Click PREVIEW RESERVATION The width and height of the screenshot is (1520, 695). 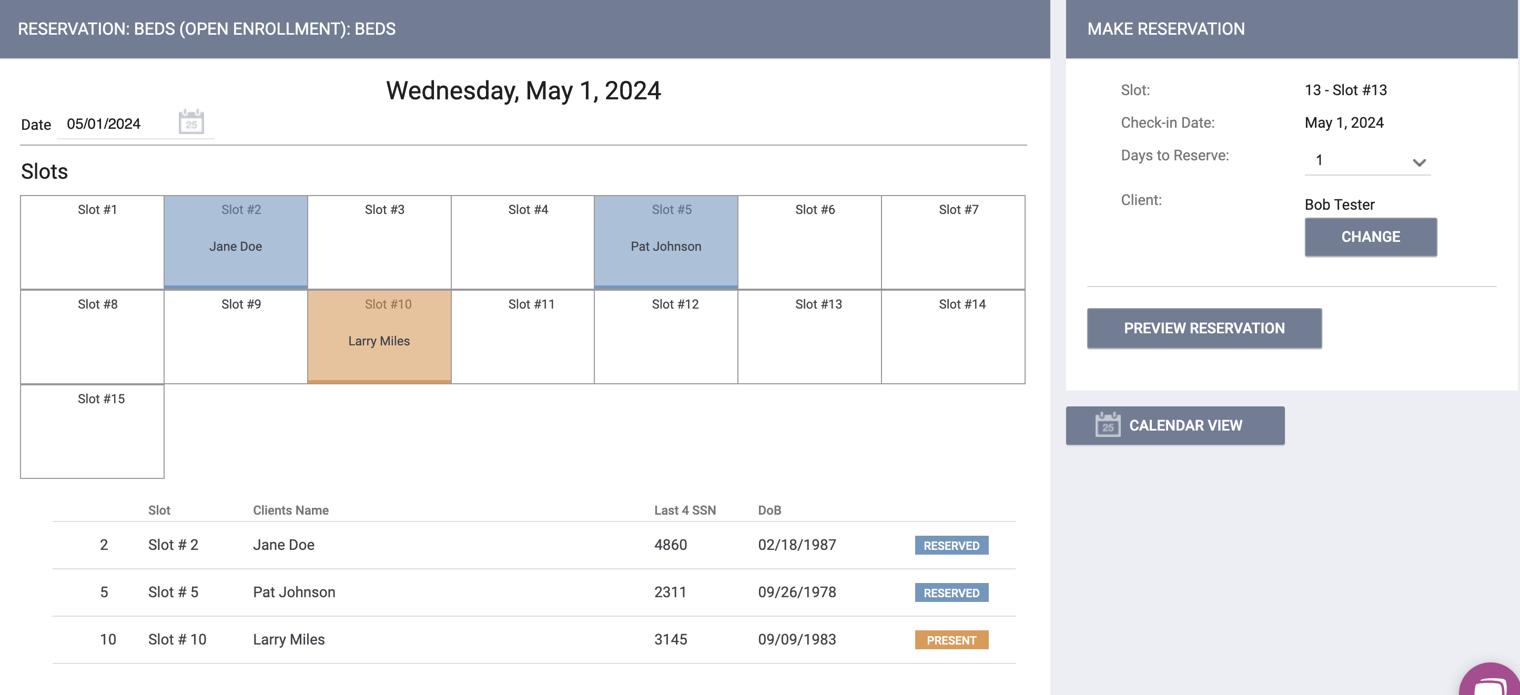[x=1204, y=328]
